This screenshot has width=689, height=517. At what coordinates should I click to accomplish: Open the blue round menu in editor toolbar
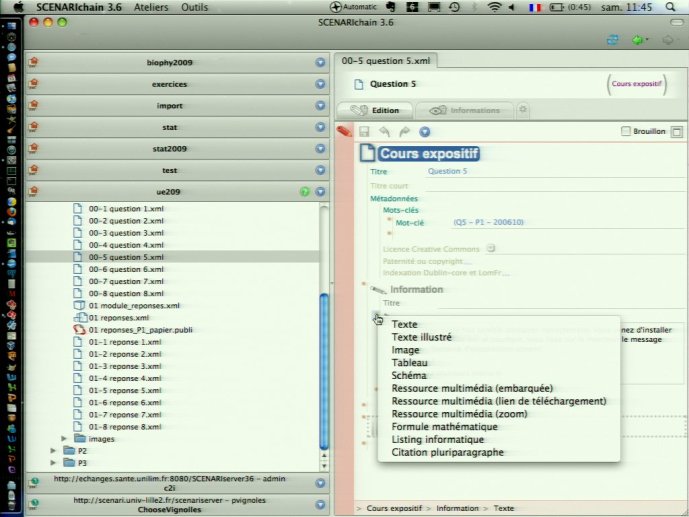click(424, 132)
